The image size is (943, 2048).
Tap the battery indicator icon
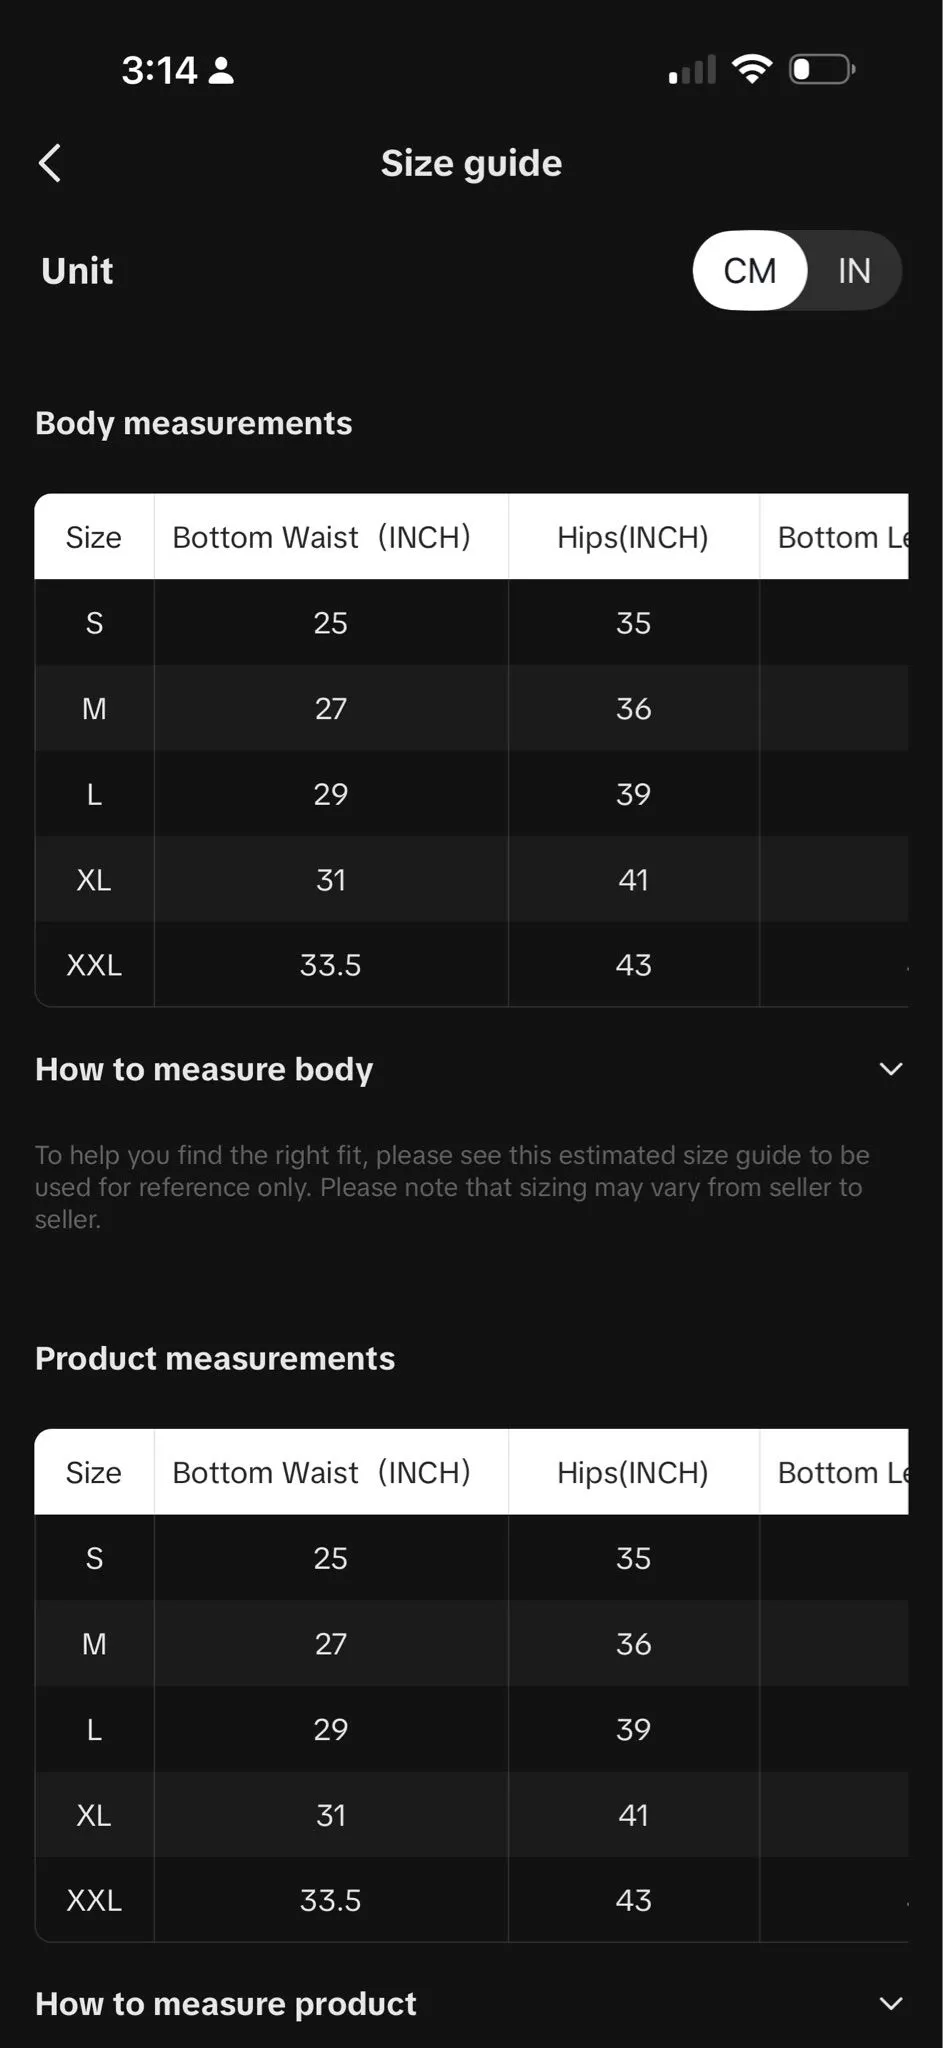(822, 69)
